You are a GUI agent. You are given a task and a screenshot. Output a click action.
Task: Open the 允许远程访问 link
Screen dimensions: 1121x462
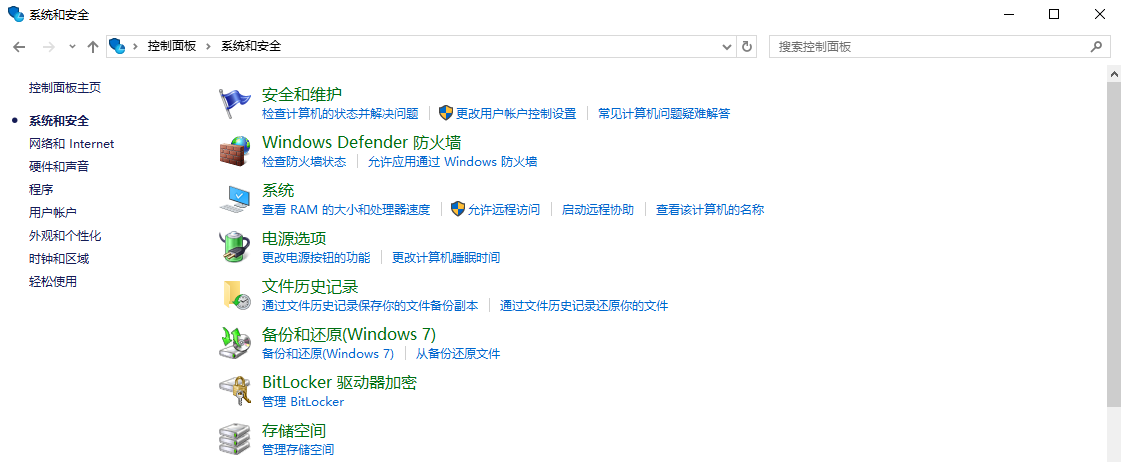[x=503, y=210]
